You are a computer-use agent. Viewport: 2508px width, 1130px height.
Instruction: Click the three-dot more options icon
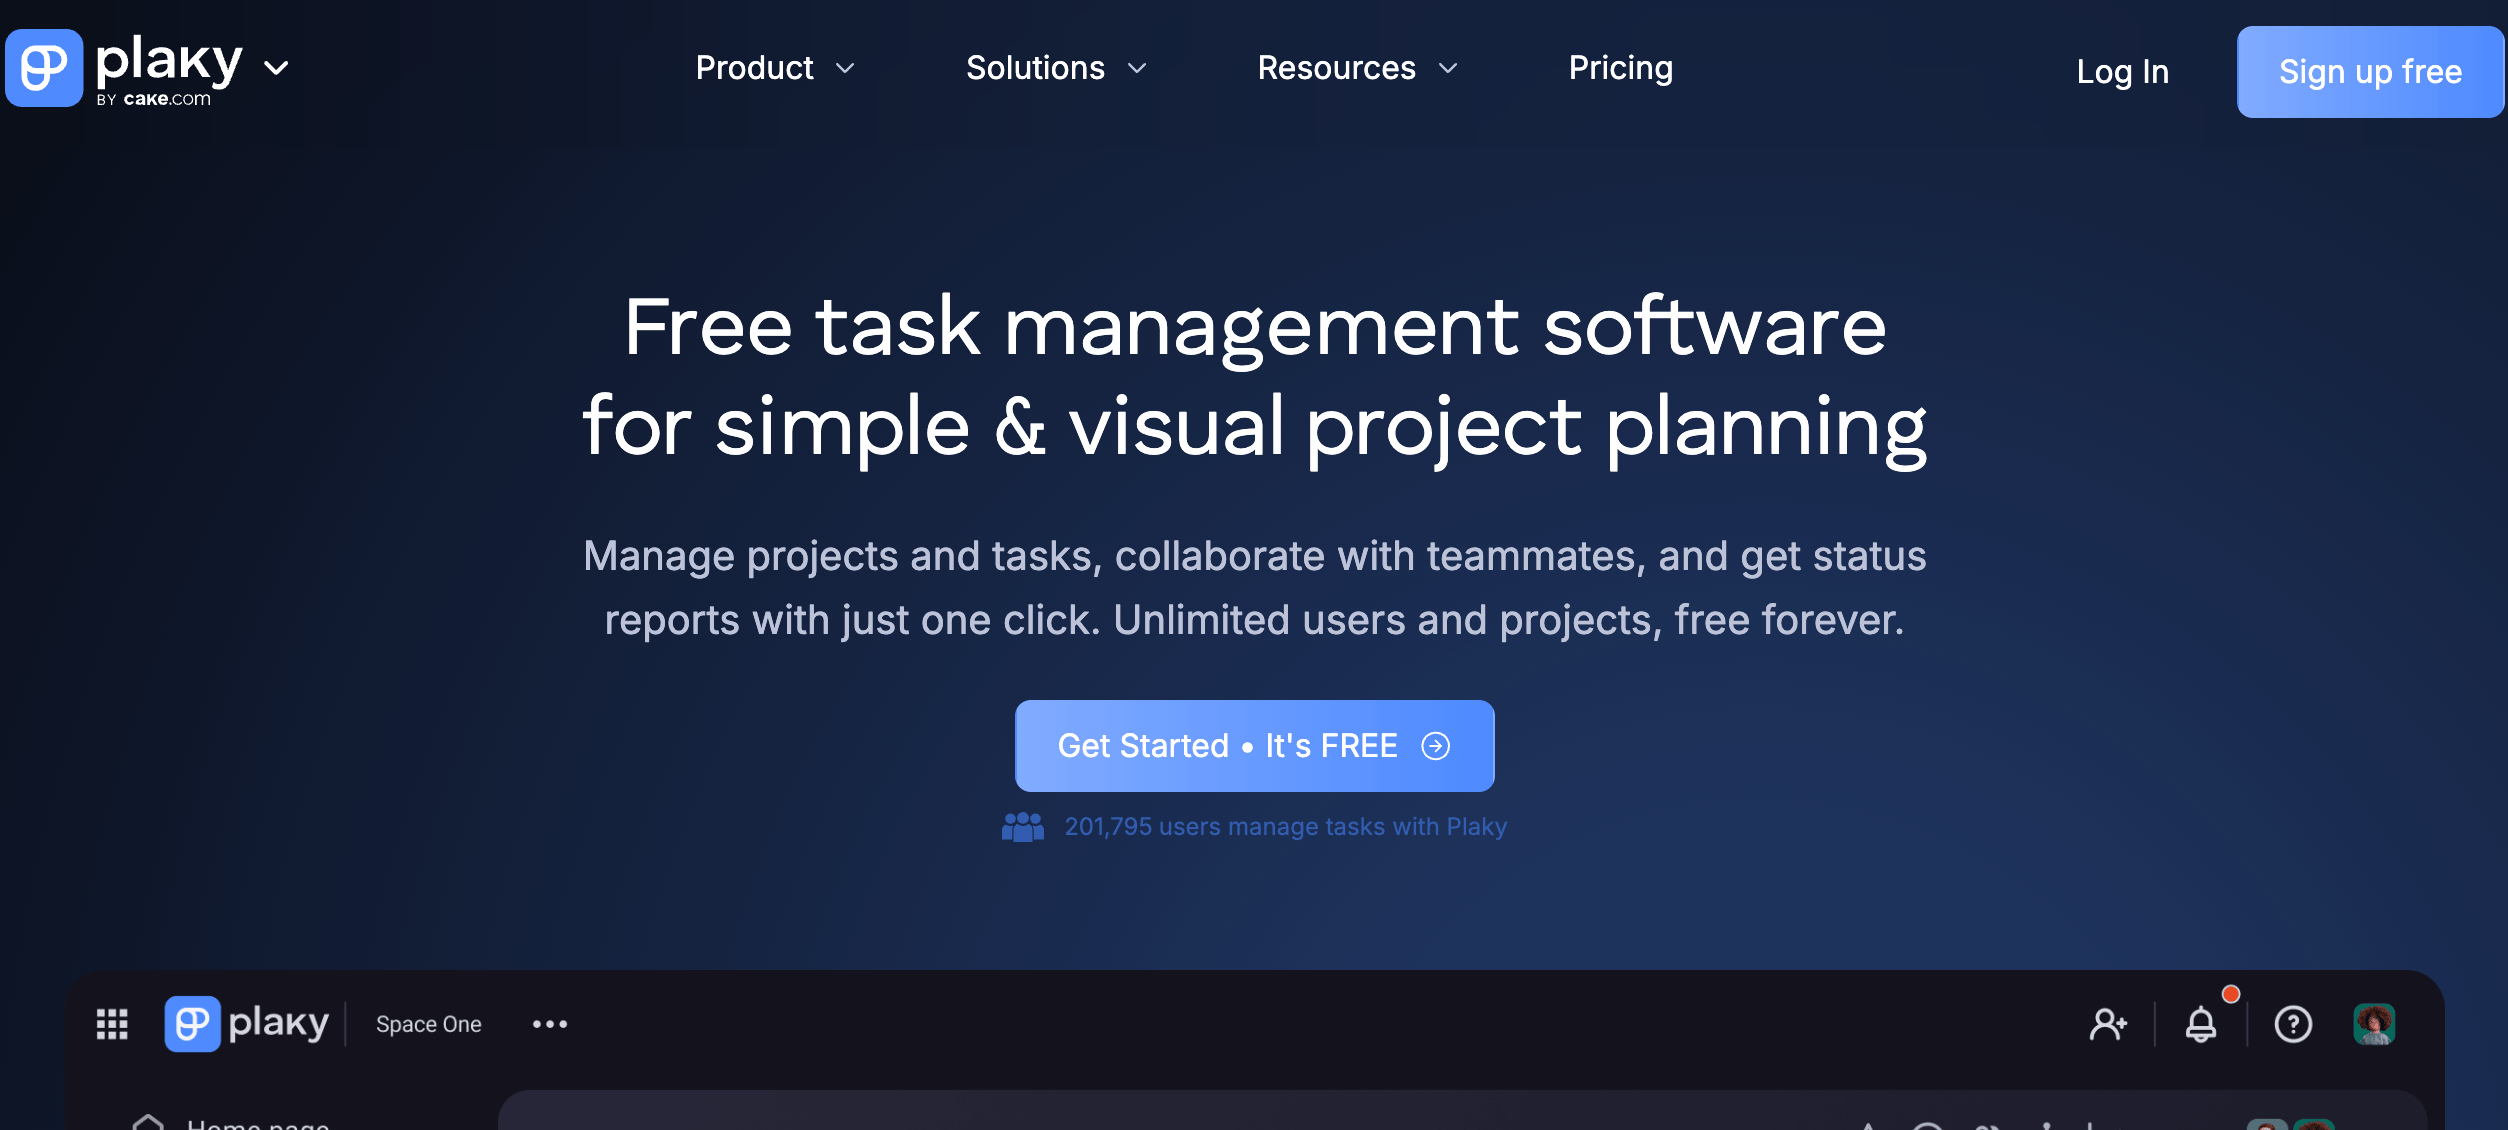point(550,1024)
